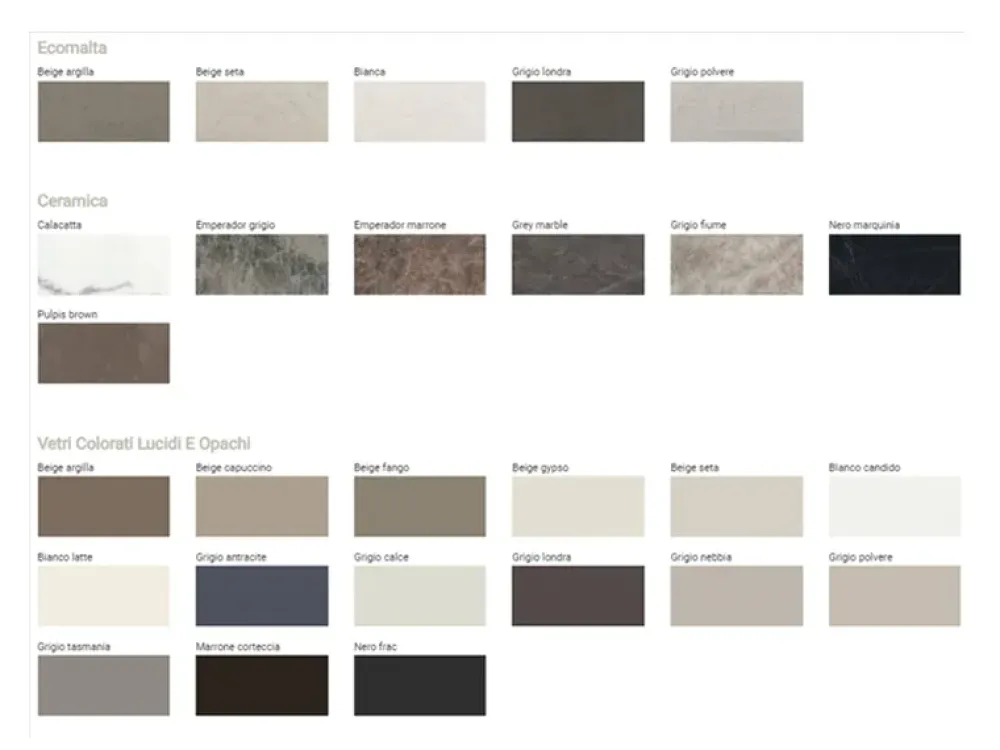The width and height of the screenshot is (1000, 750).
Task: Select Beige argilla in the Ecomalta section
Action: [103, 112]
